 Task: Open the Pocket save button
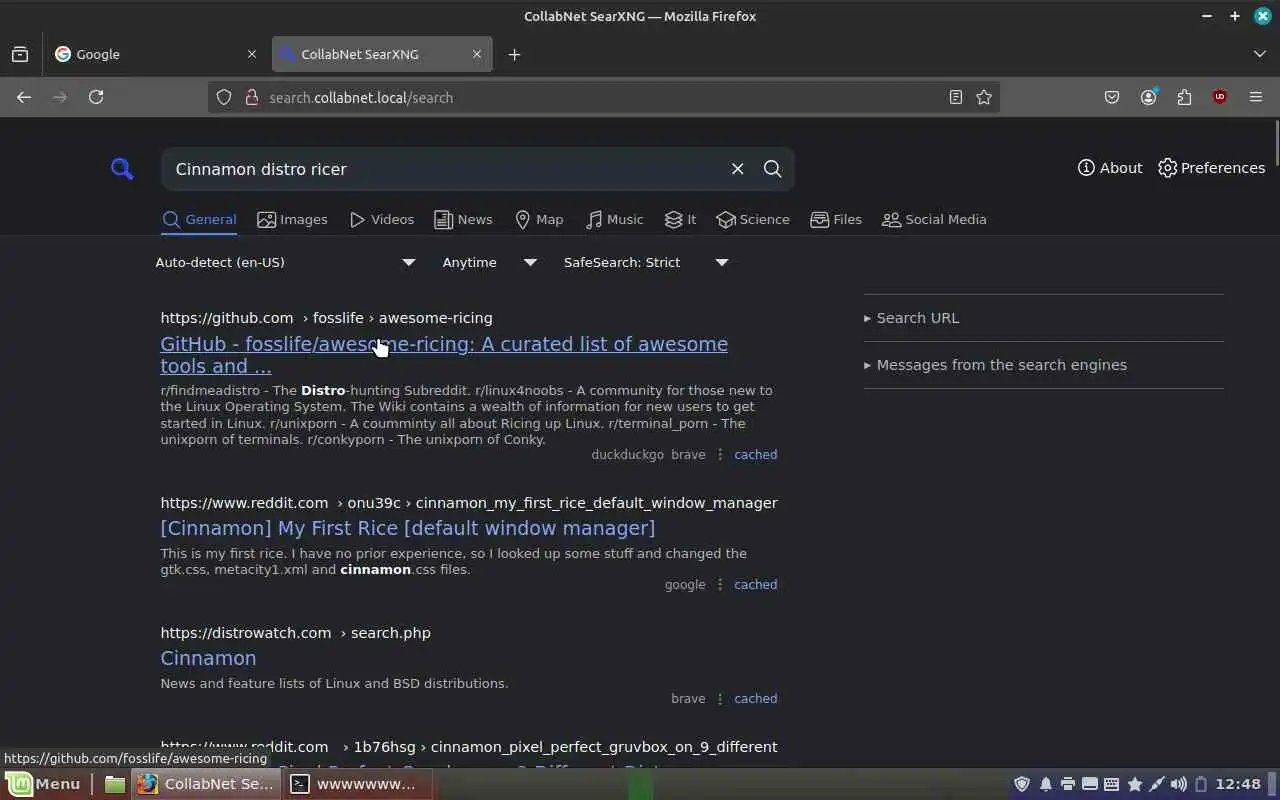coord(1112,97)
